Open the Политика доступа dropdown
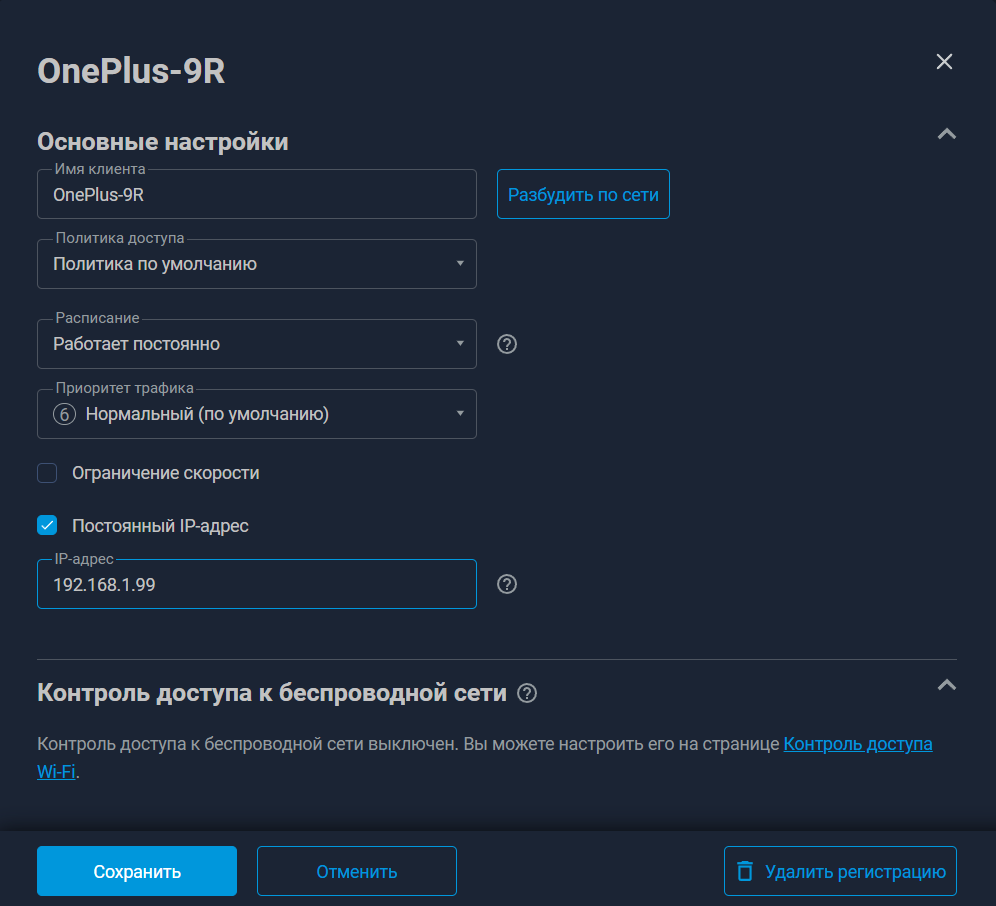996x906 pixels. coord(257,264)
